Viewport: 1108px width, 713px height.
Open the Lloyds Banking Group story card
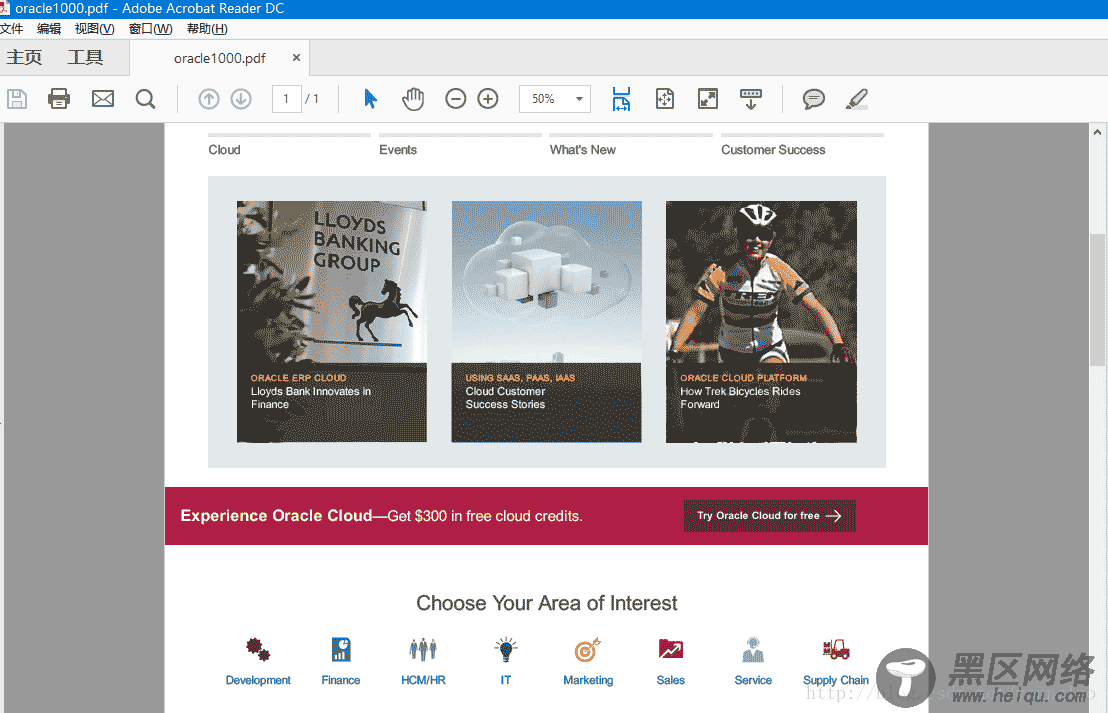[331, 322]
